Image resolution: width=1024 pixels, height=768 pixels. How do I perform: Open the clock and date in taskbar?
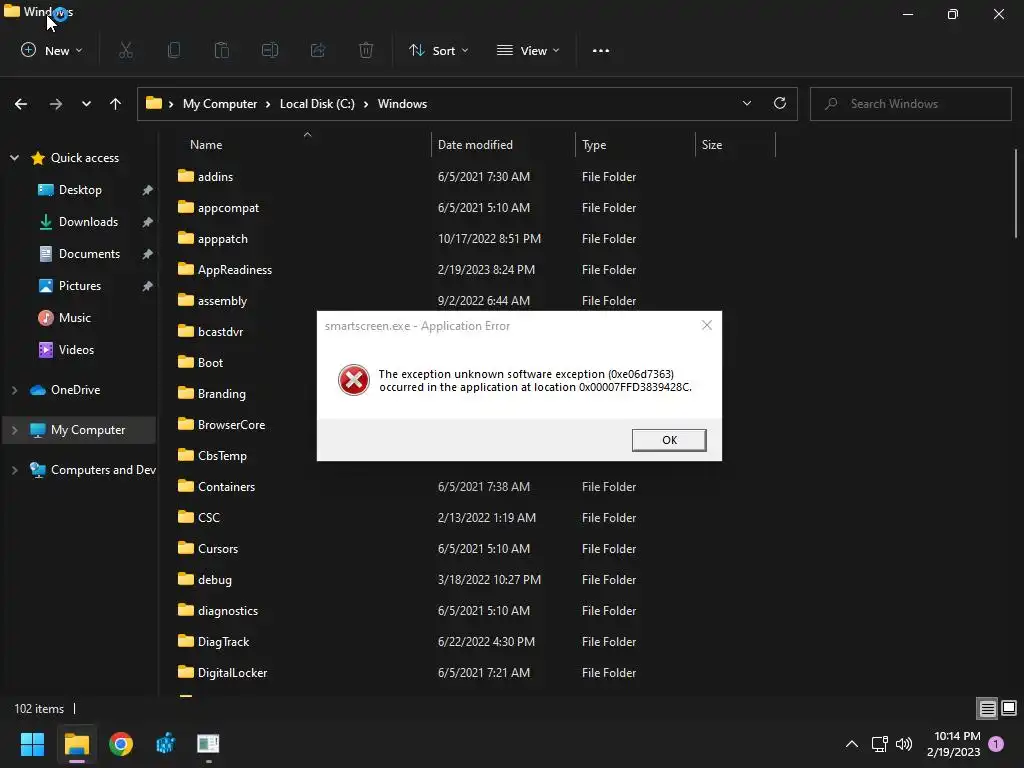(954, 744)
